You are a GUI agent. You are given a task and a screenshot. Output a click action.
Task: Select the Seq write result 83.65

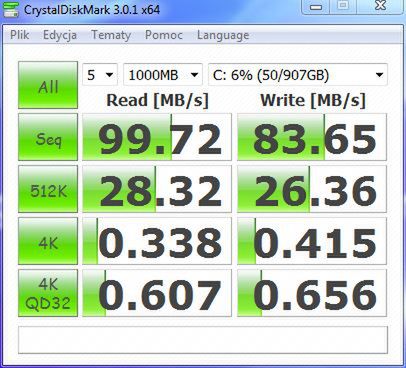[312, 137]
